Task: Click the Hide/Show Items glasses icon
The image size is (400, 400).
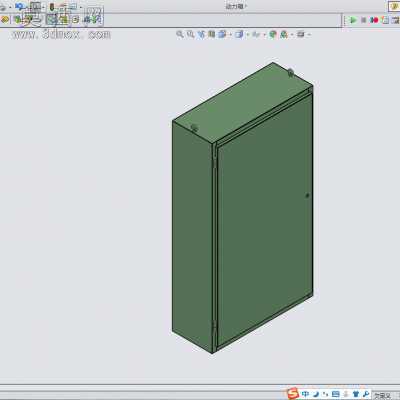Action: (x=256, y=34)
